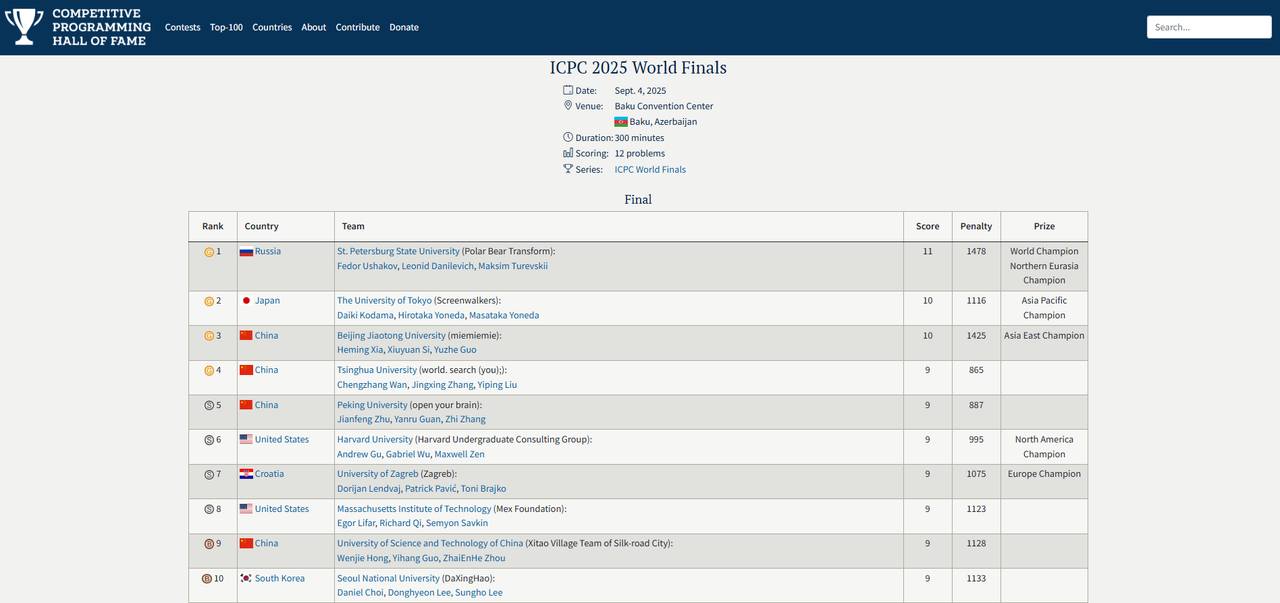Click the South Korea flag icon
This screenshot has width=1280, height=603.
point(246,578)
